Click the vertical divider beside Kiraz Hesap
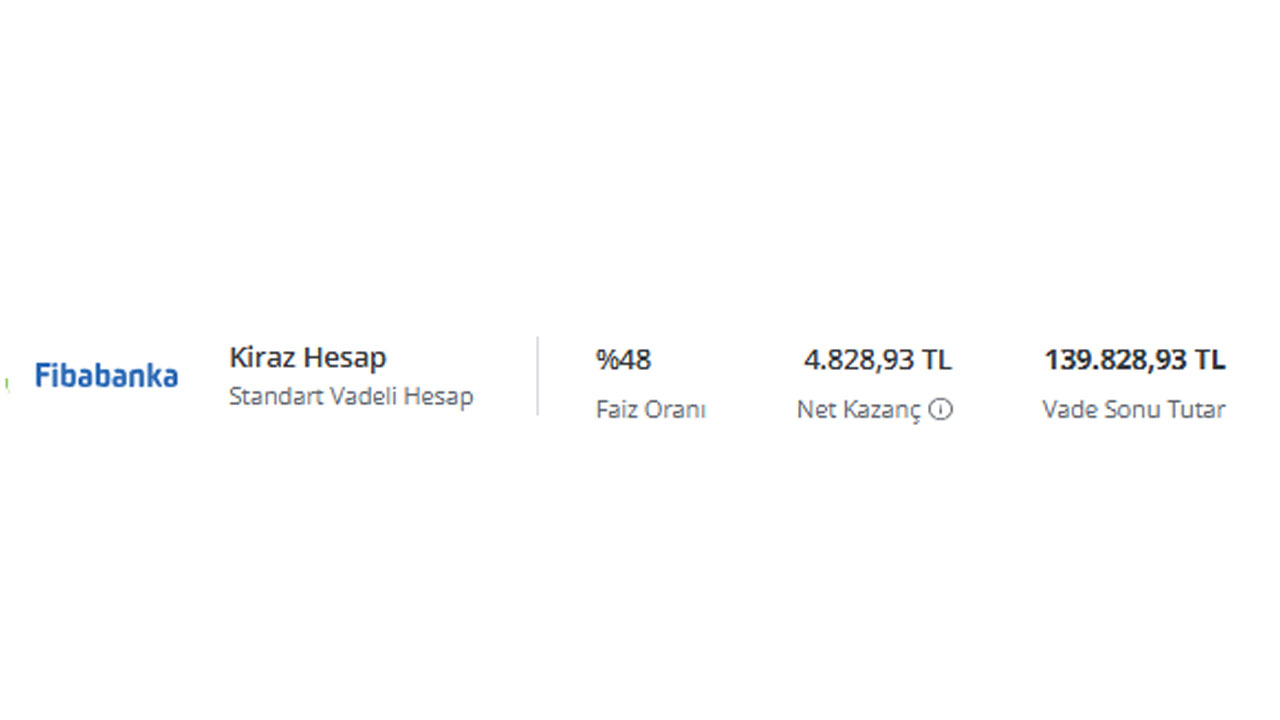Screen dimensions: 1280x720 click(537, 376)
